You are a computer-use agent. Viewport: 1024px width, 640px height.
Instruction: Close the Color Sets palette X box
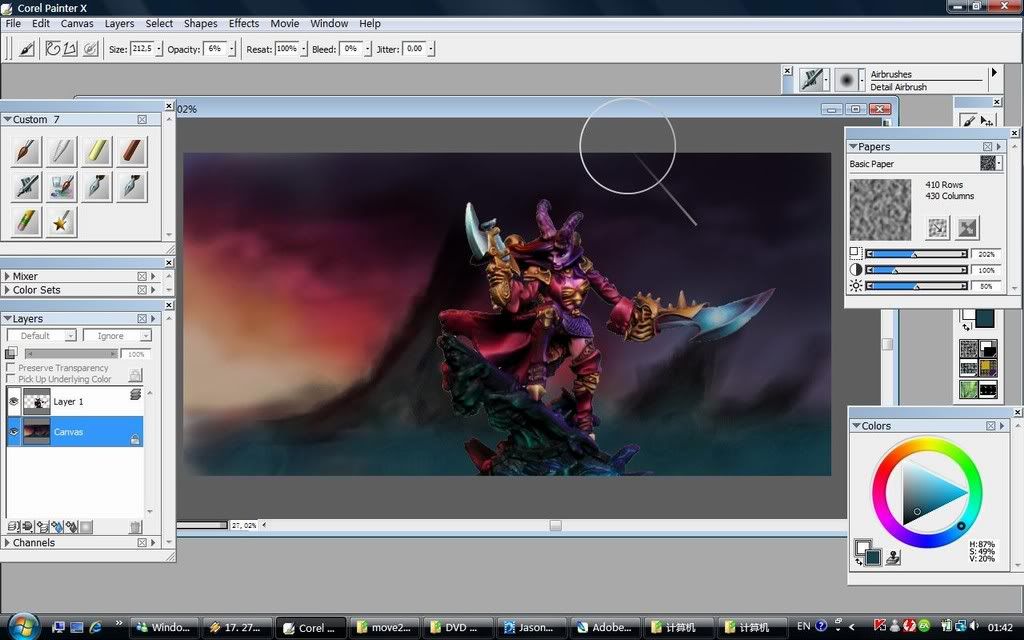(142, 290)
